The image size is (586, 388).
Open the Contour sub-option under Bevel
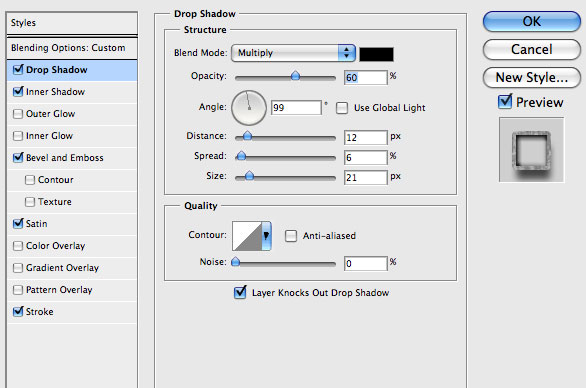[56, 180]
